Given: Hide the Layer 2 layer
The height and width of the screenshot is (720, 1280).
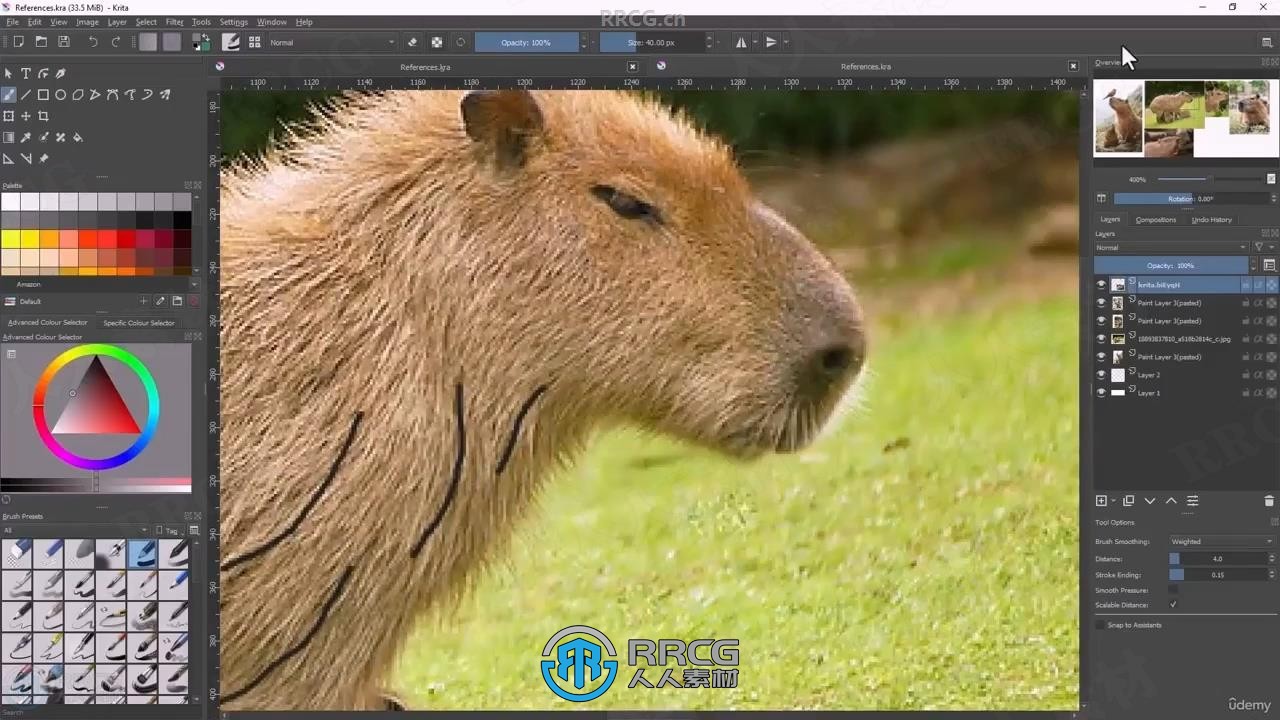Looking at the screenshot, I should click(x=1101, y=375).
